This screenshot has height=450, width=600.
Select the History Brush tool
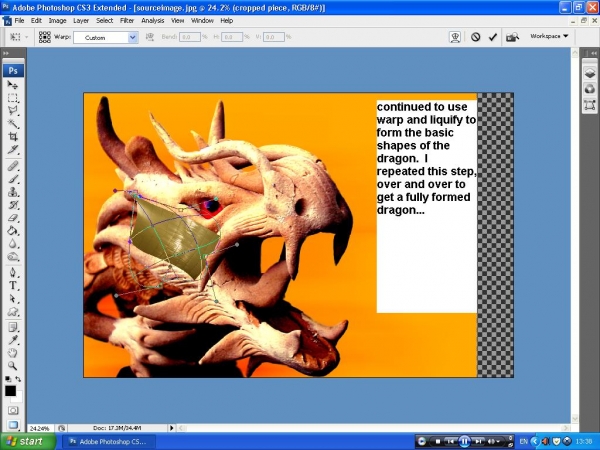click(x=13, y=205)
